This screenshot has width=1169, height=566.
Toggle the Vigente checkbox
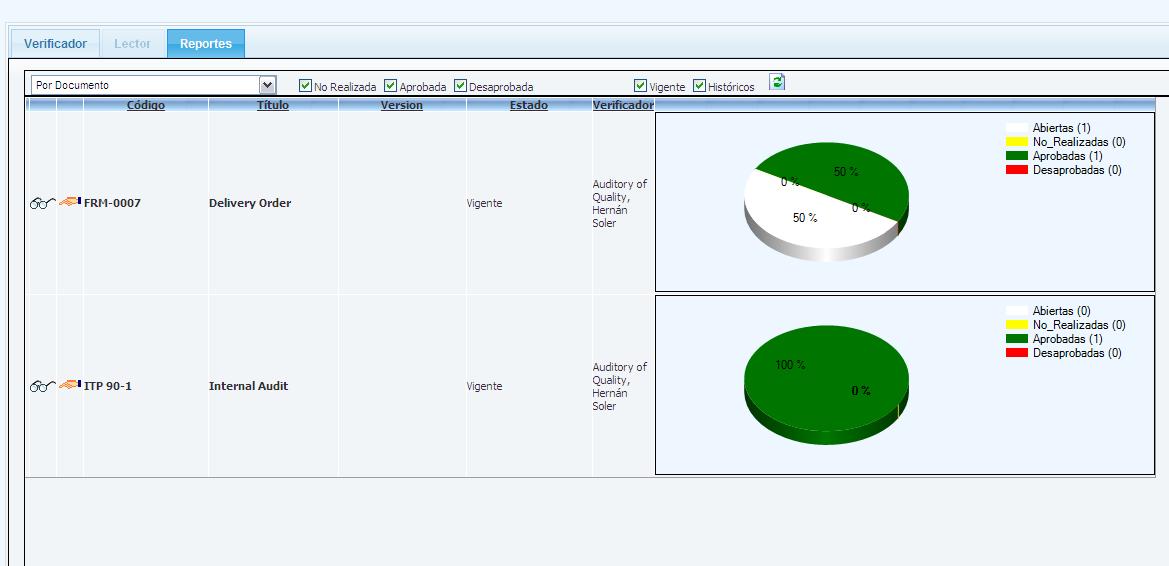[x=640, y=86]
